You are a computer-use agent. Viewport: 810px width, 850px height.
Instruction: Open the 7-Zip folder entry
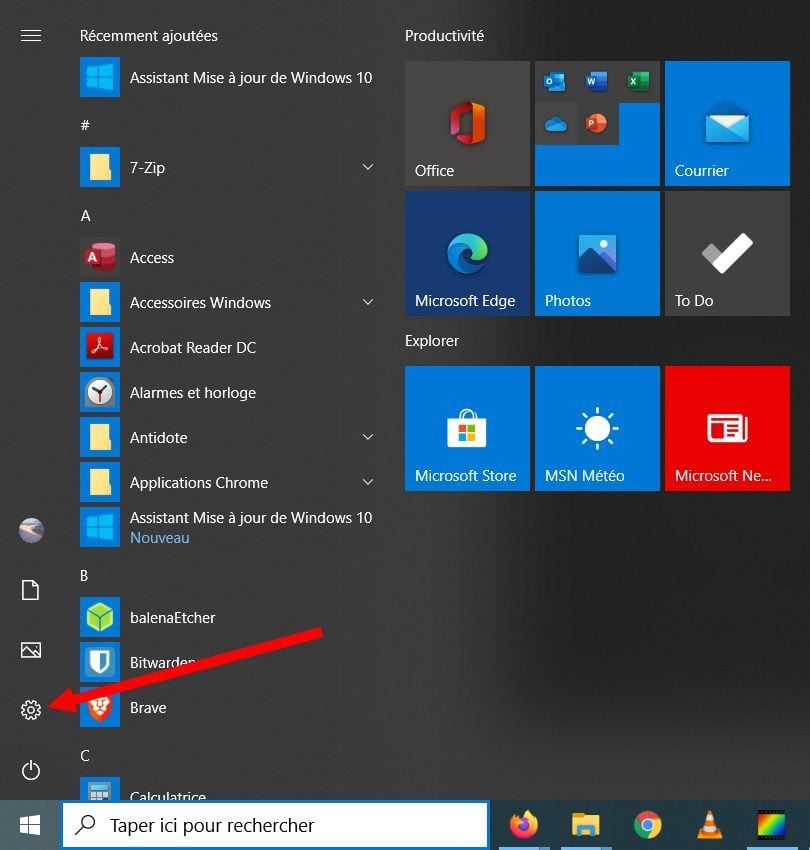pos(228,168)
